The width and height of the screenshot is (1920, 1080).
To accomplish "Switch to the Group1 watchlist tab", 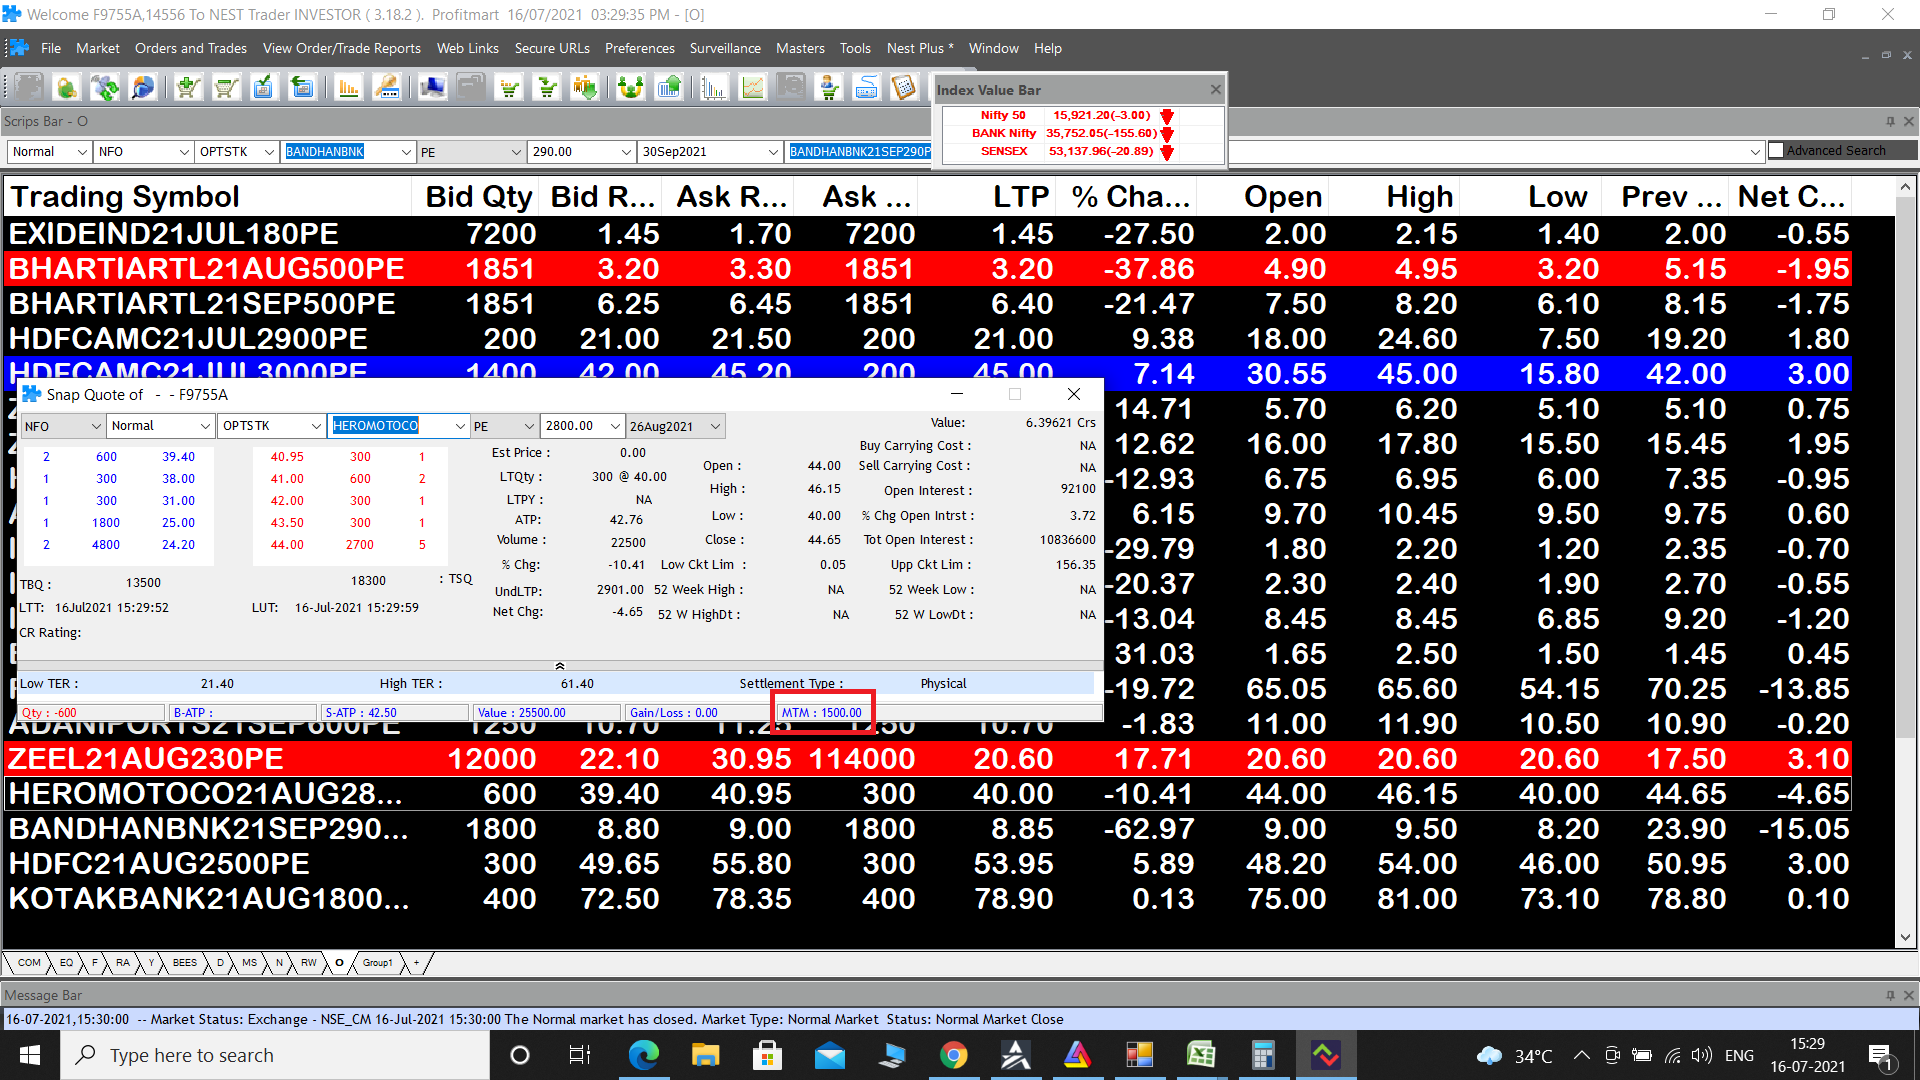I will (377, 963).
